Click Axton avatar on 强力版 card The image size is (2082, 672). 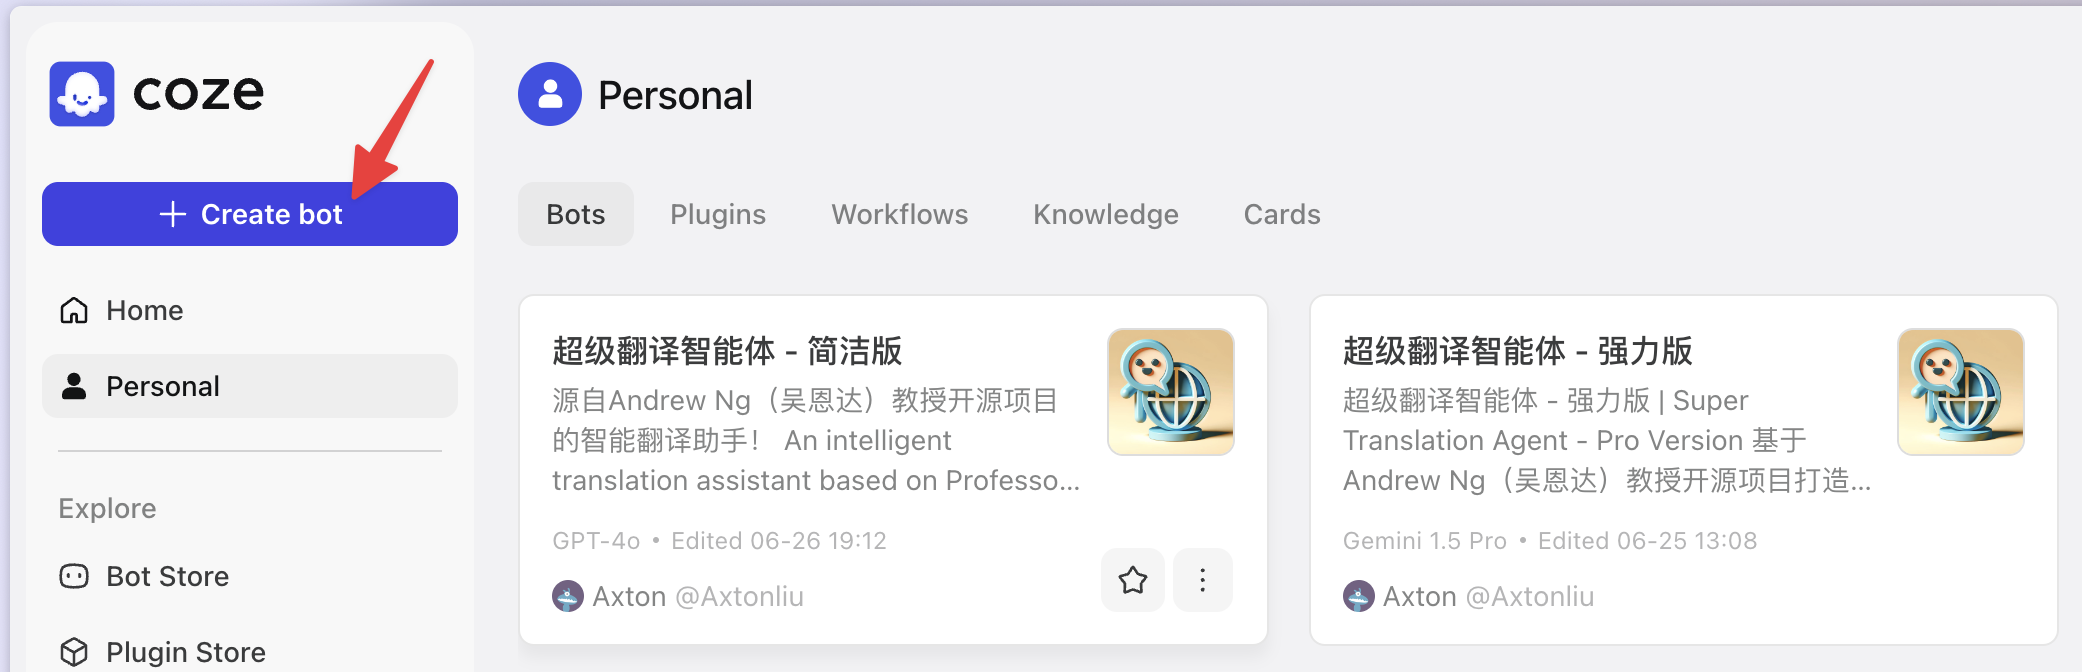1359,596
